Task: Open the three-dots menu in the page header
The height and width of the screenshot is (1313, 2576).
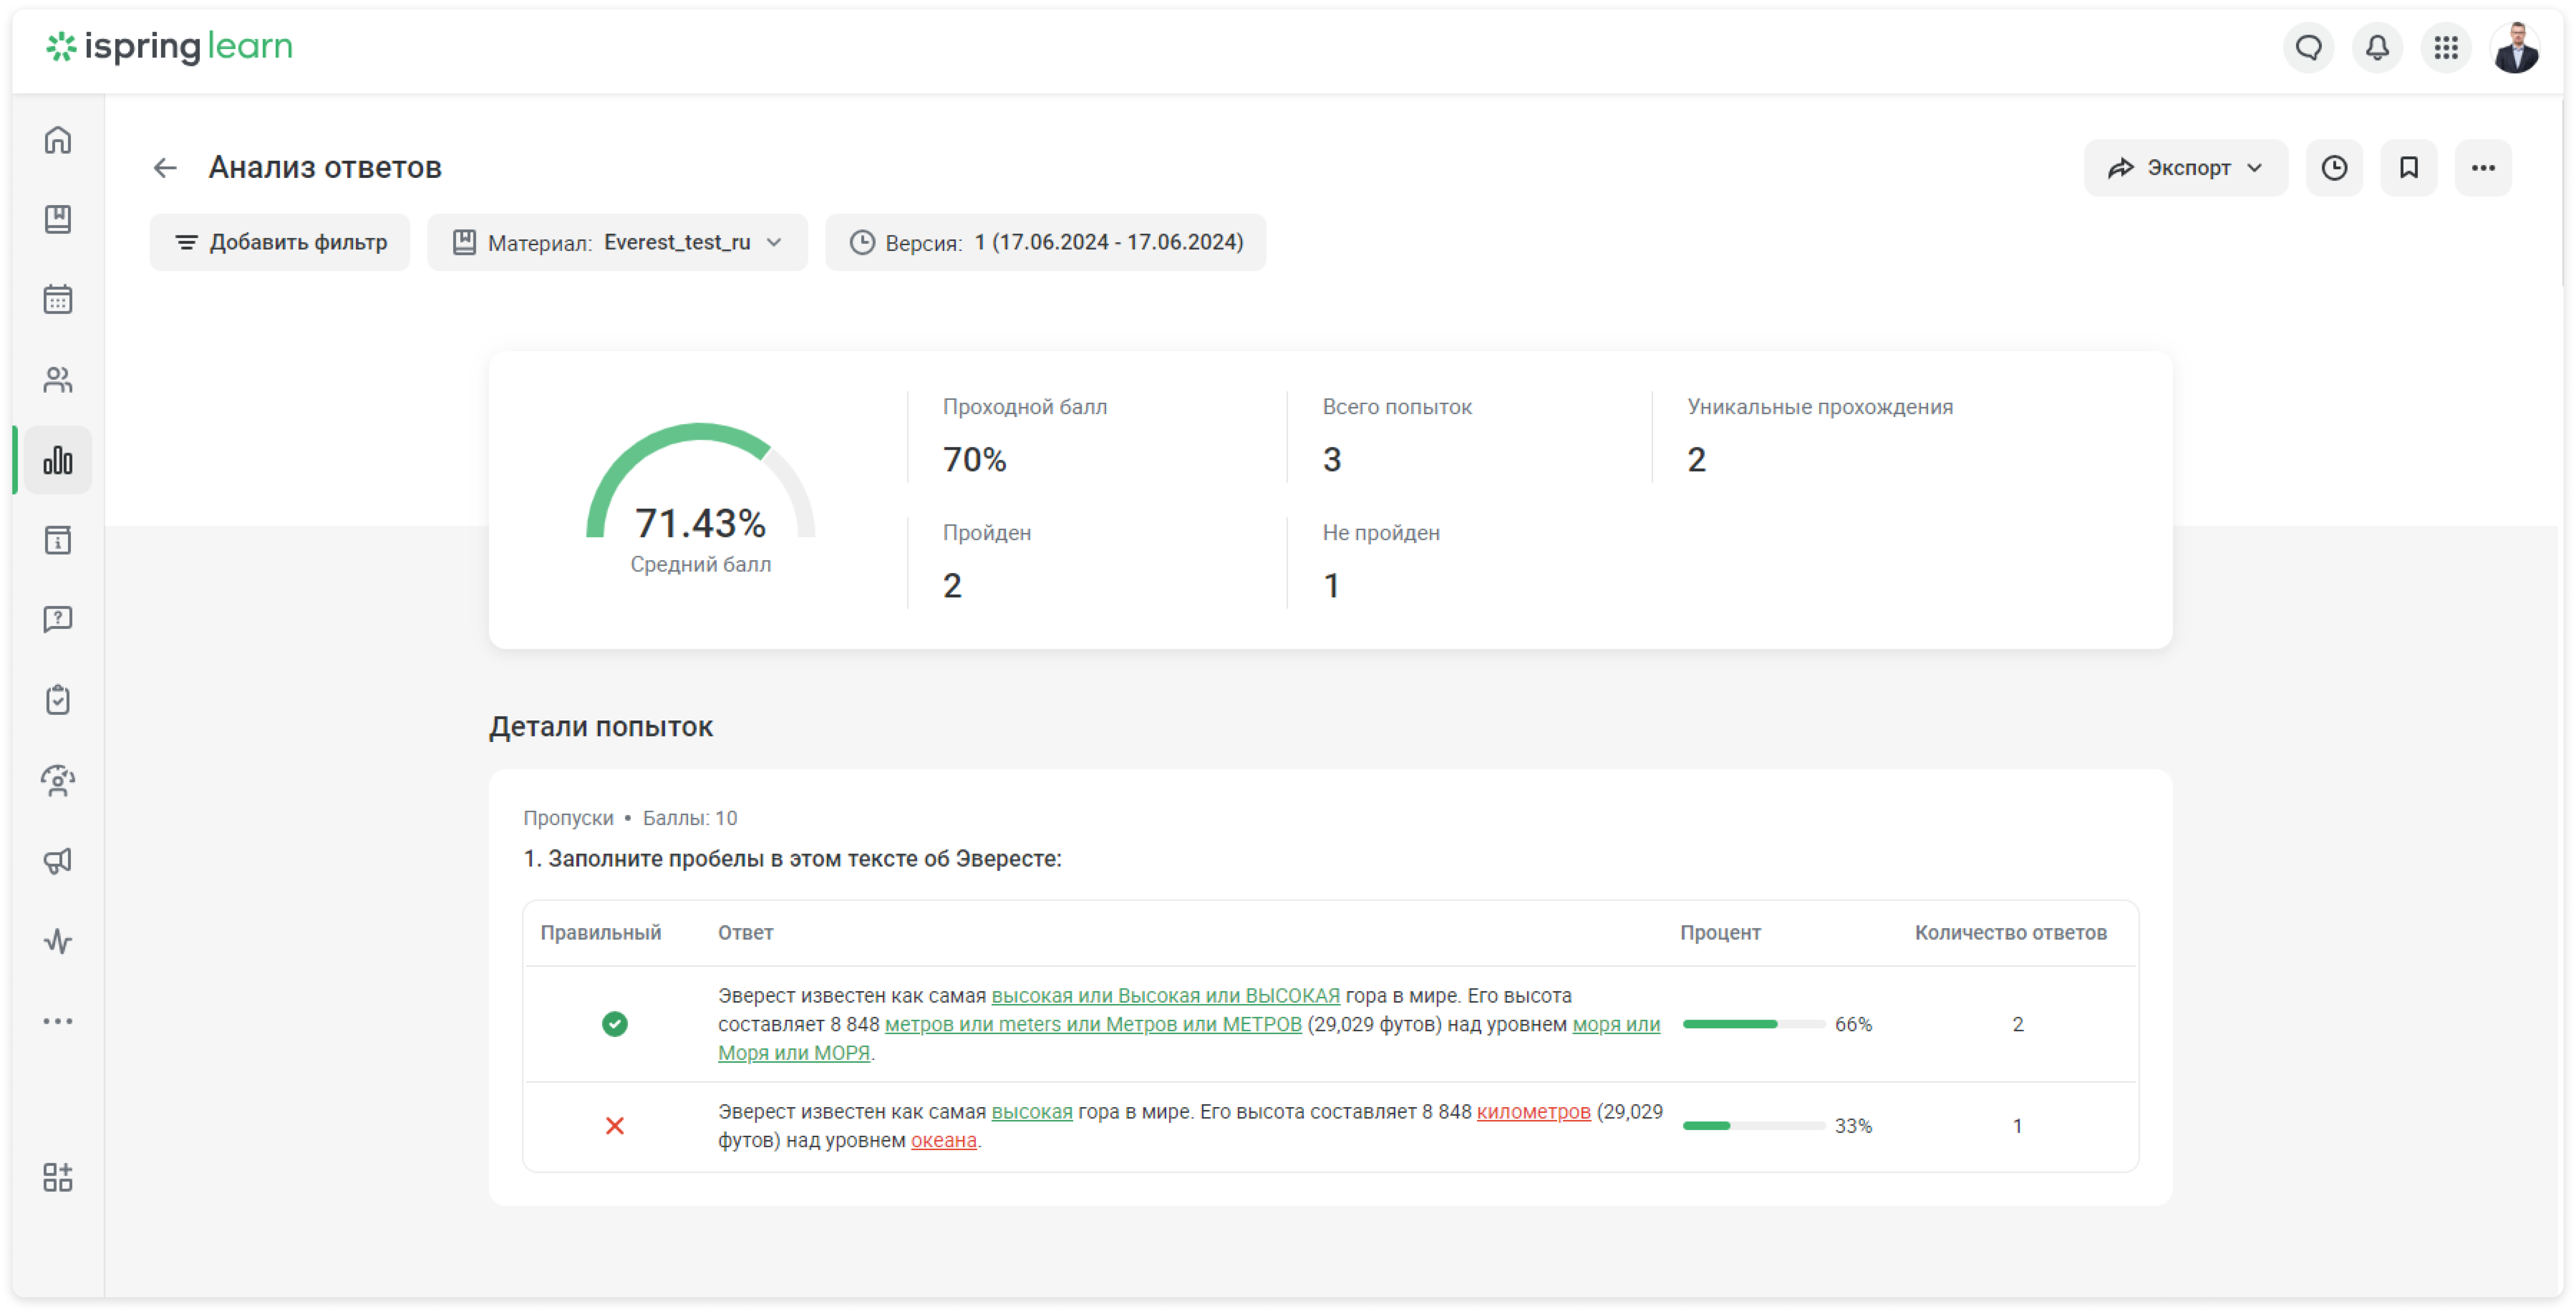Action: [2483, 168]
